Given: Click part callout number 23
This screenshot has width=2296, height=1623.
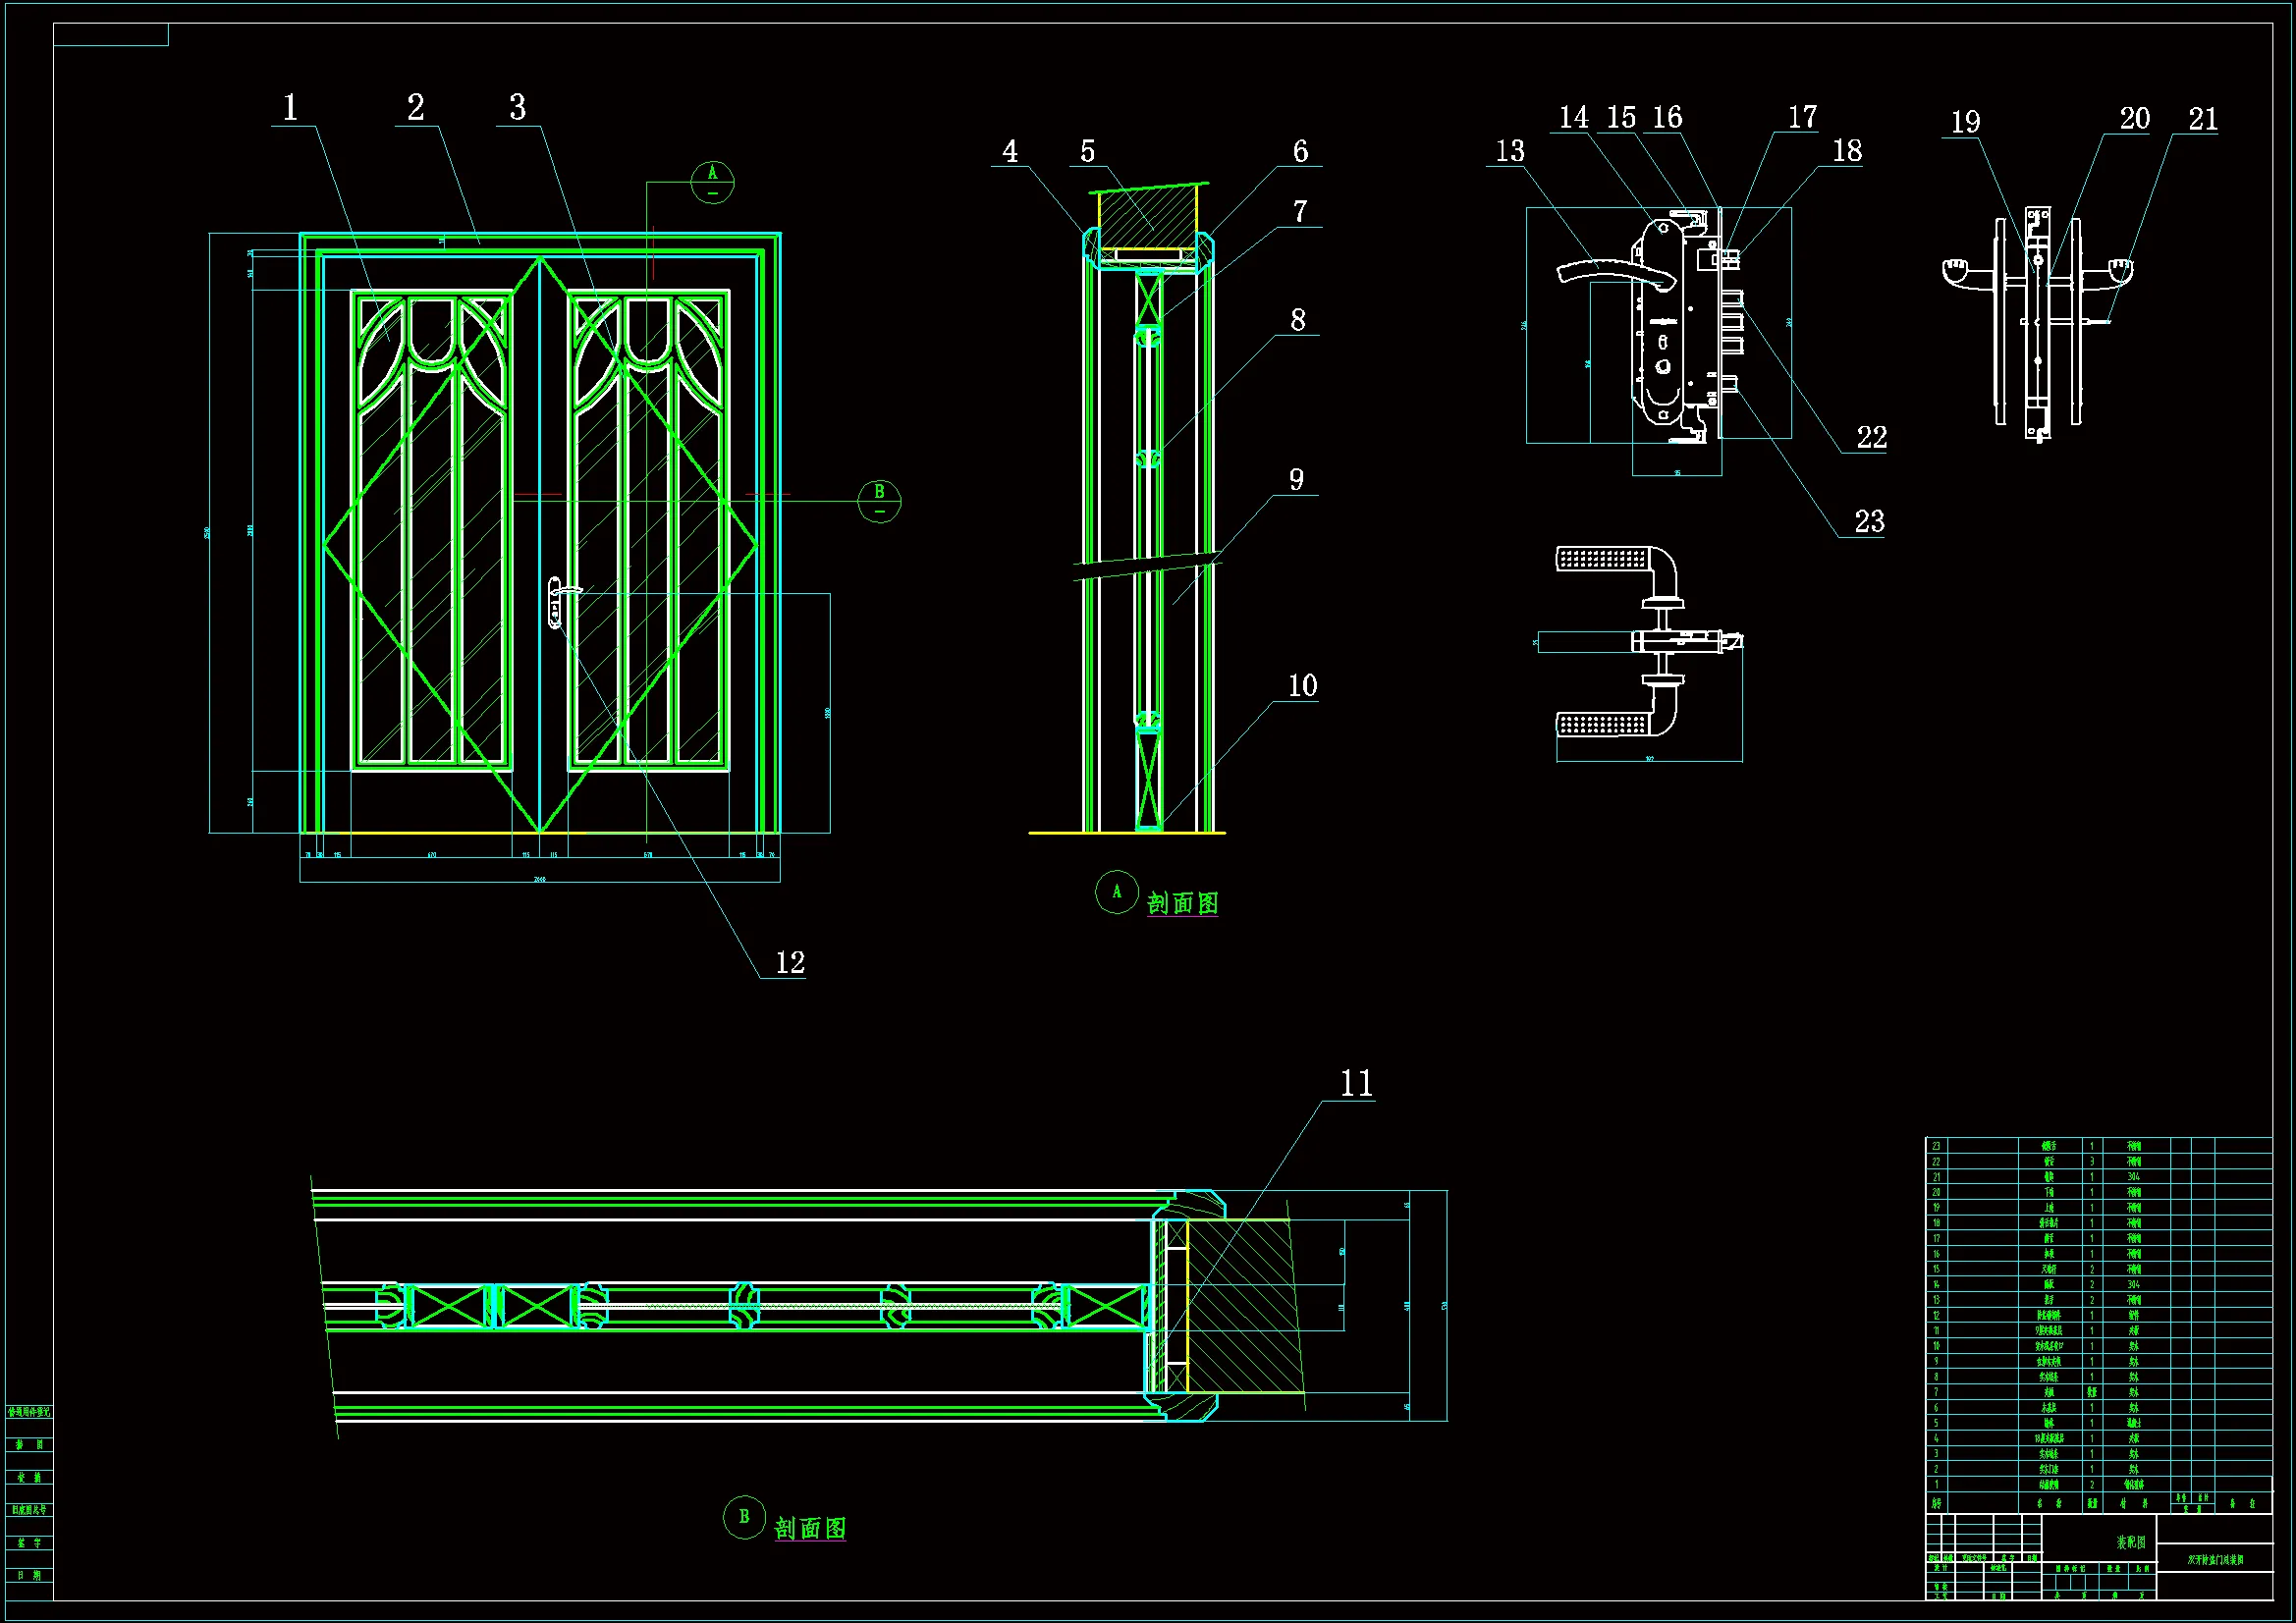Looking at the screenshot, I should point(1869,522).
